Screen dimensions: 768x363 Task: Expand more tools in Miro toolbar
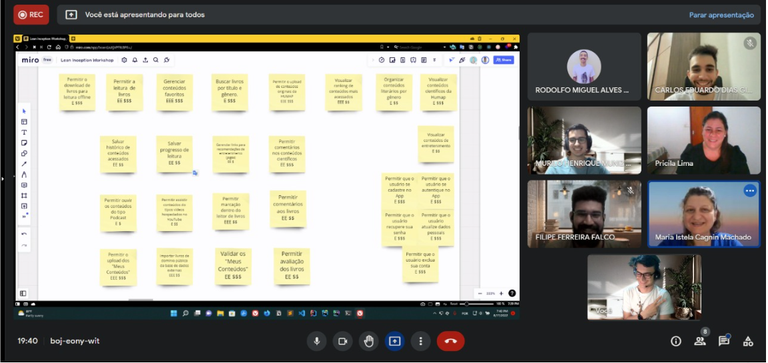point(24,216)
